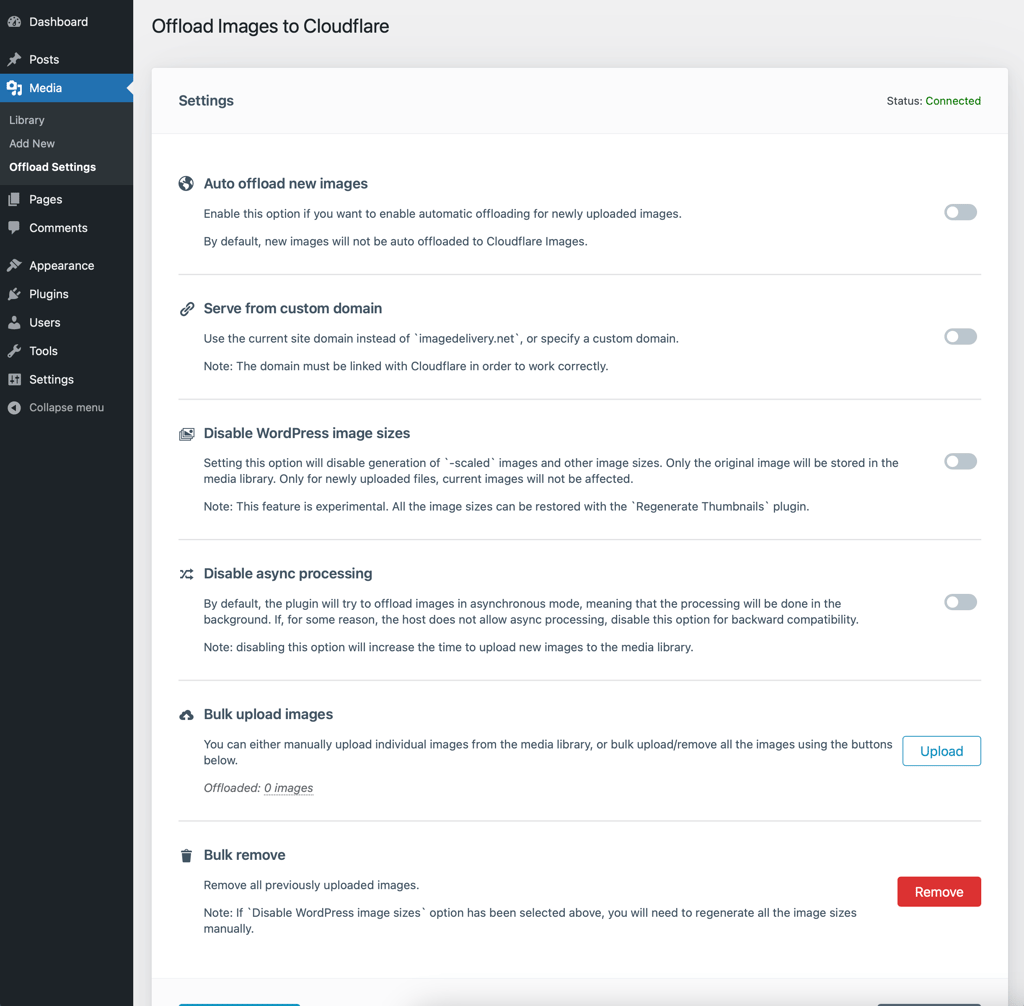
Task: Open the Appearance menu item
Action: click(67, 265)
